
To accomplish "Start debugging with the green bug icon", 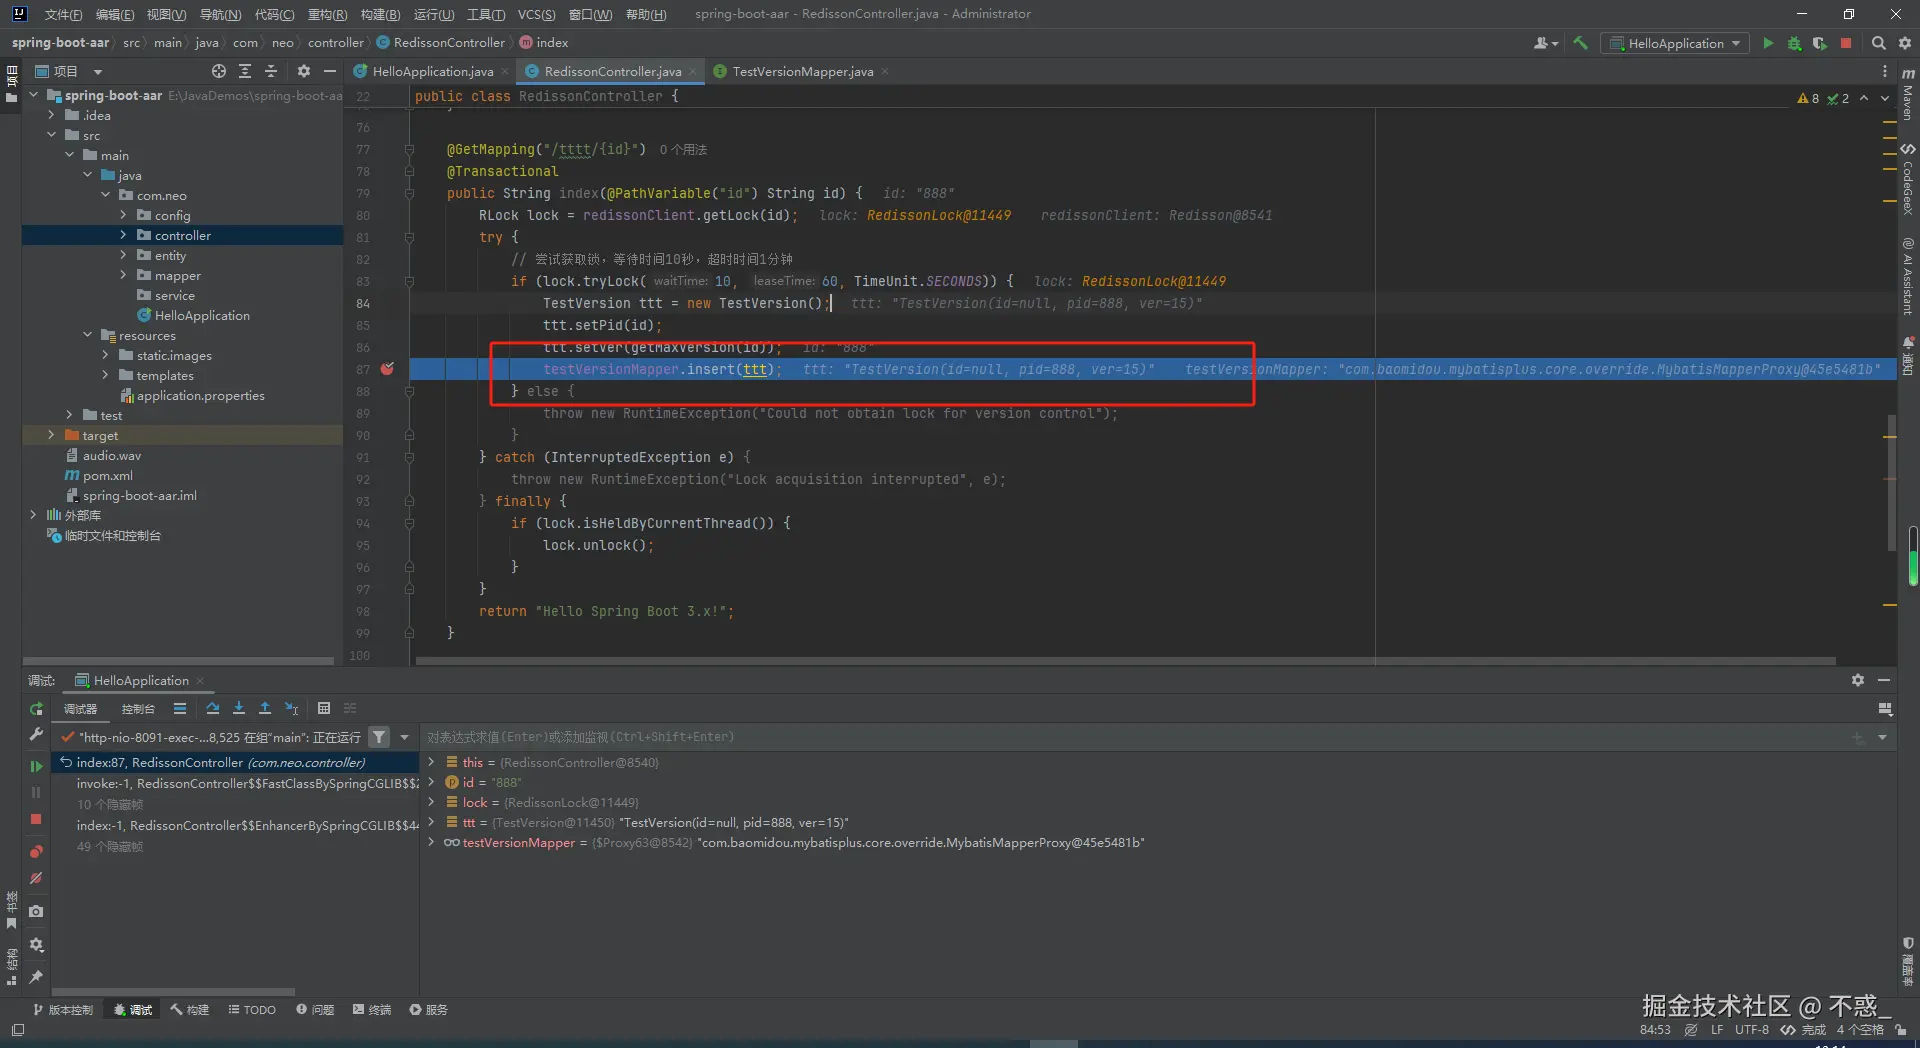I will point(1794,43).
